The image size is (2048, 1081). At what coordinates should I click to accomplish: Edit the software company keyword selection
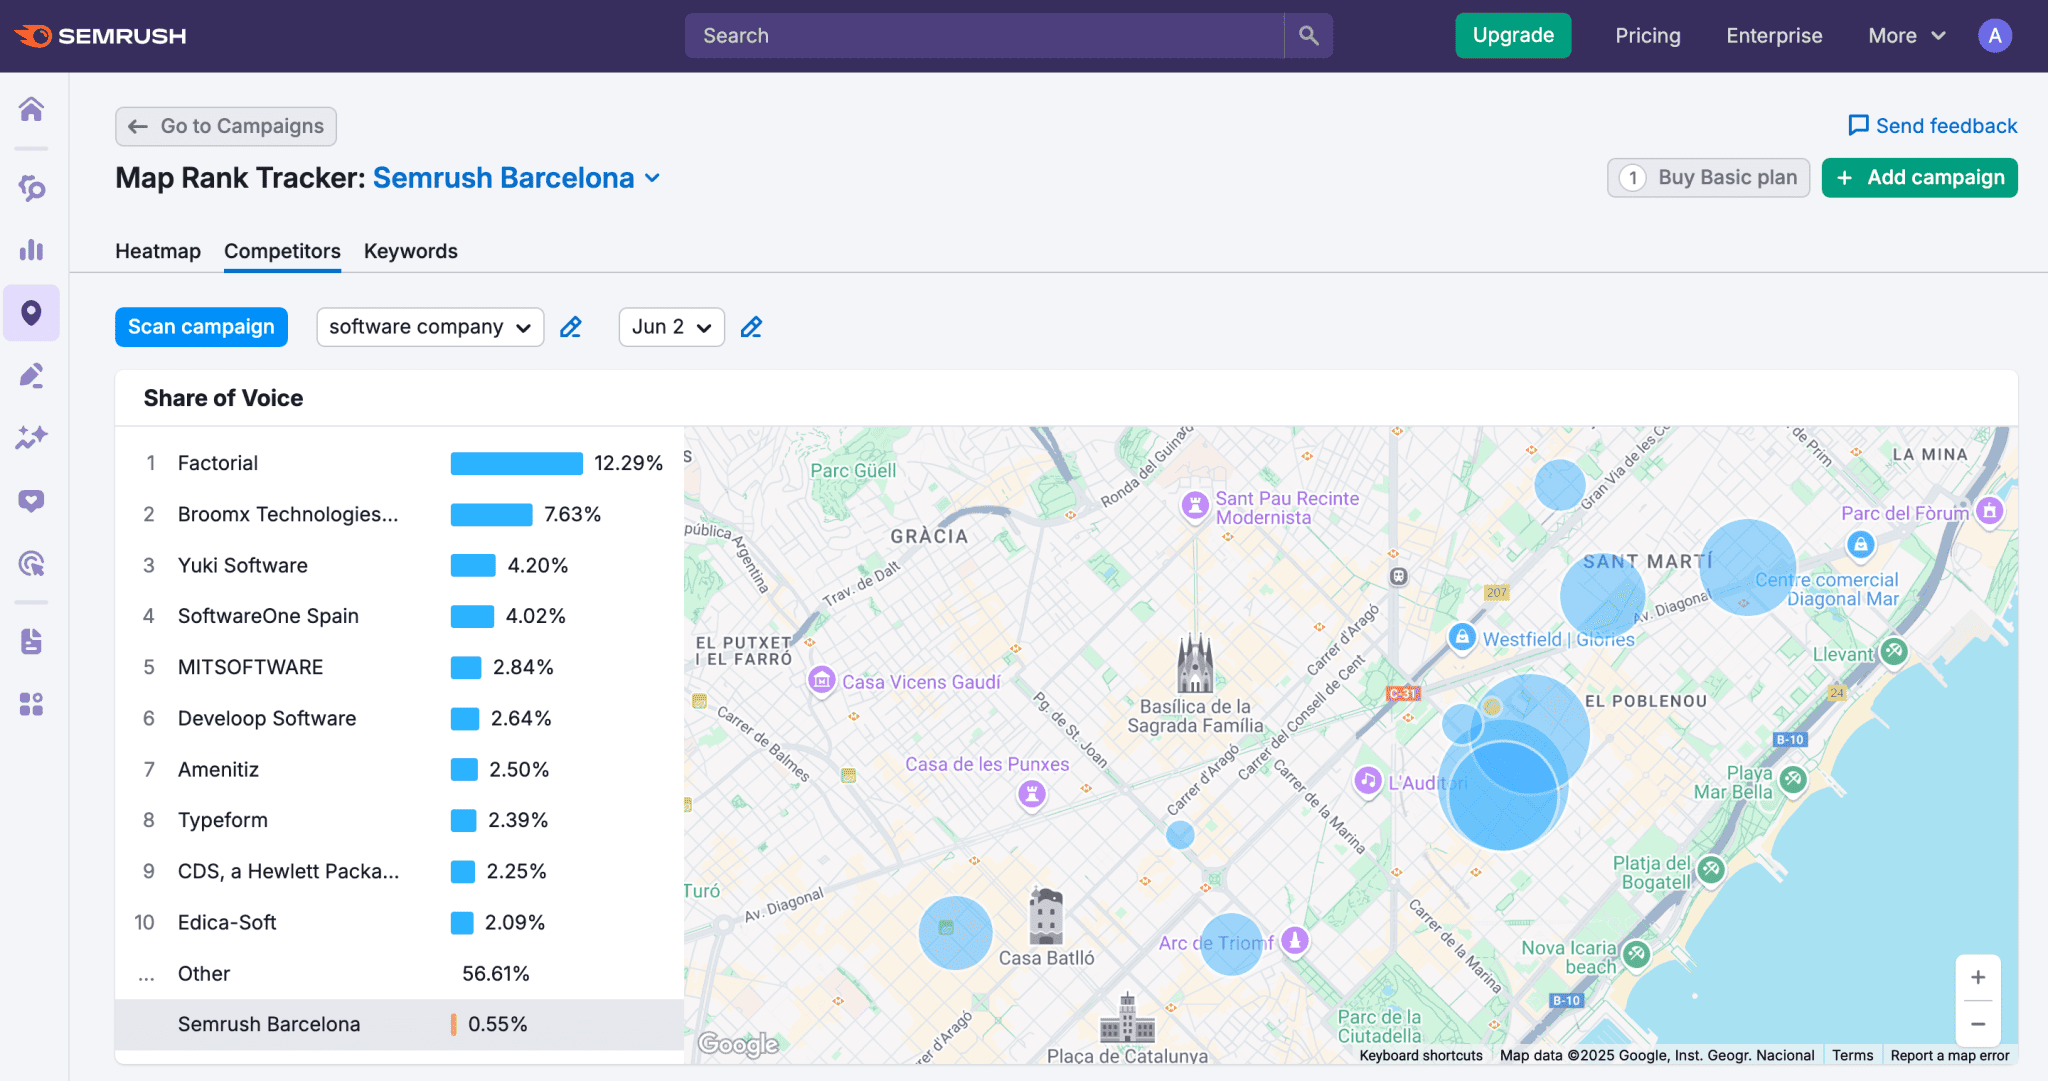[x=571, y=327]
